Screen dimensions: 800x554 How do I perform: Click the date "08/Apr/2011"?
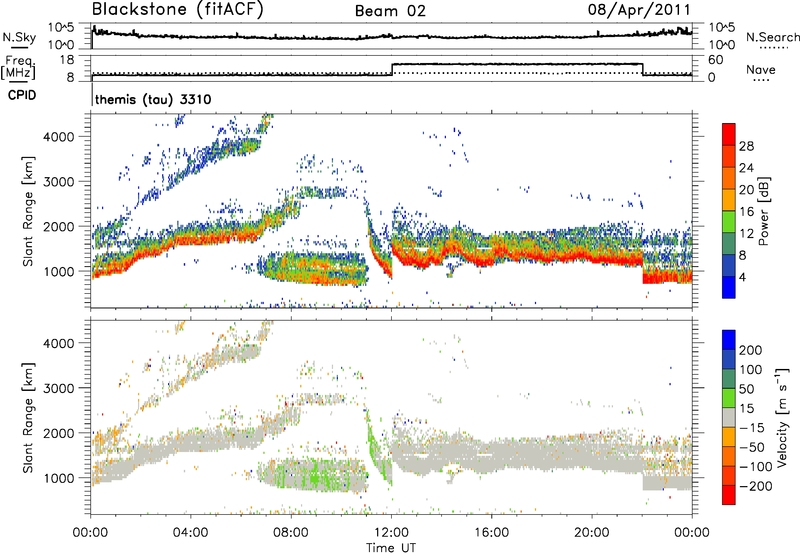pyautogui.click(x=639, y=10)
